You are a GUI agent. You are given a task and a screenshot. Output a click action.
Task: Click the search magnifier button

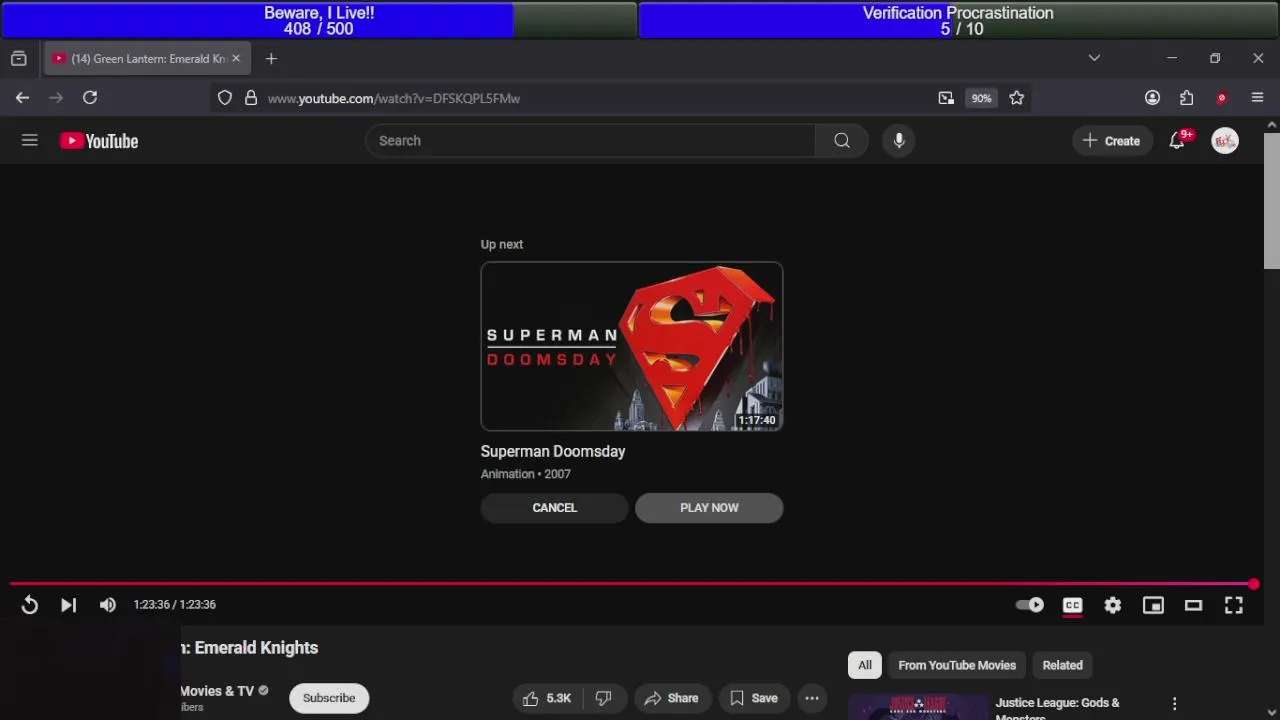tap(842, 141)
